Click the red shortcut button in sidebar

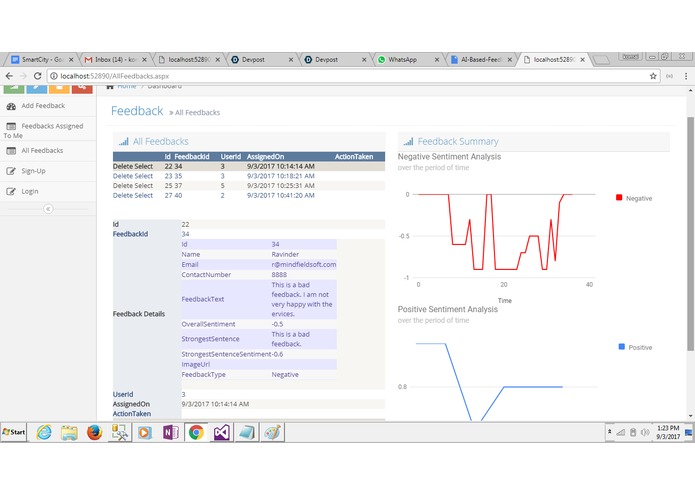pos(82,89)
